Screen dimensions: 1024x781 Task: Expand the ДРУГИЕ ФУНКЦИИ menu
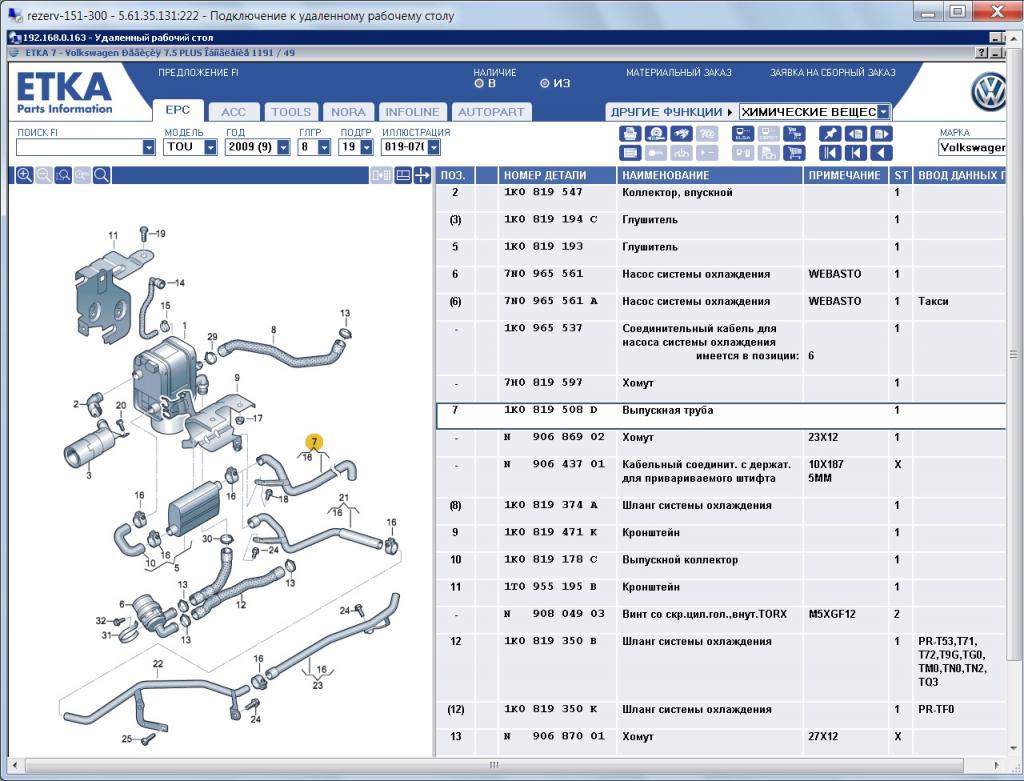671,112
